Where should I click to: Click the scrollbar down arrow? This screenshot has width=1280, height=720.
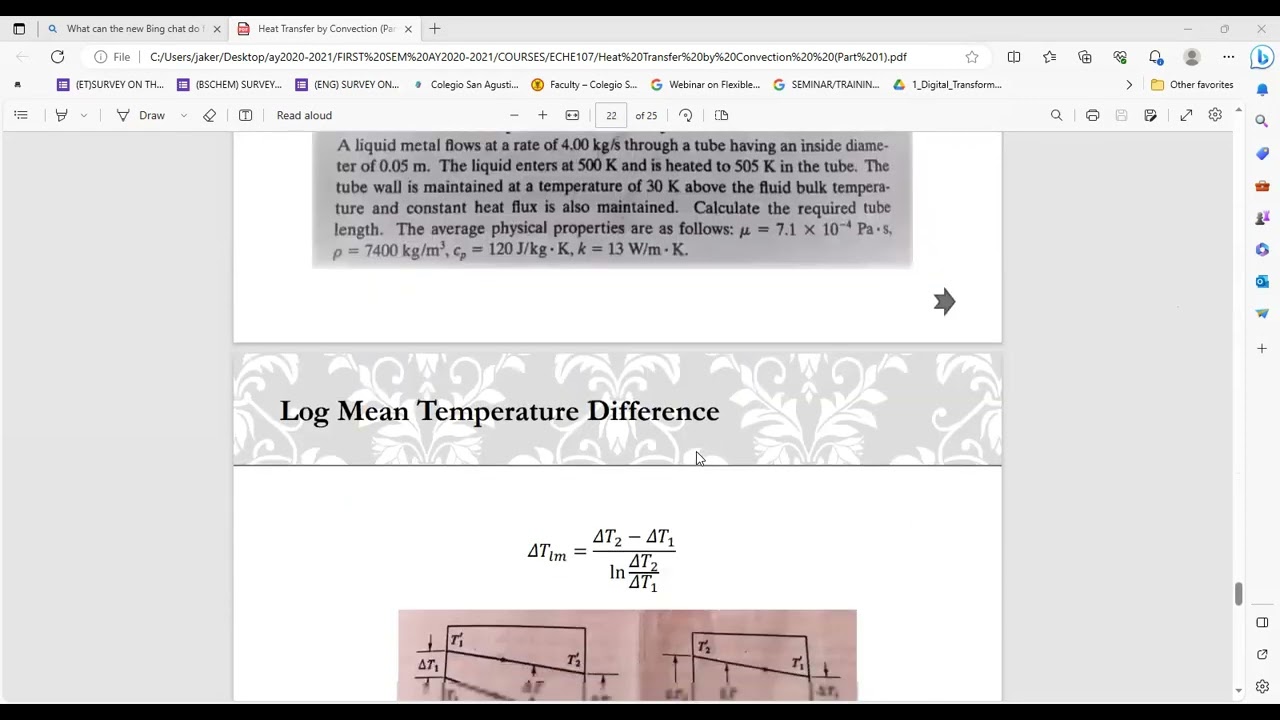pos(1238,690)
